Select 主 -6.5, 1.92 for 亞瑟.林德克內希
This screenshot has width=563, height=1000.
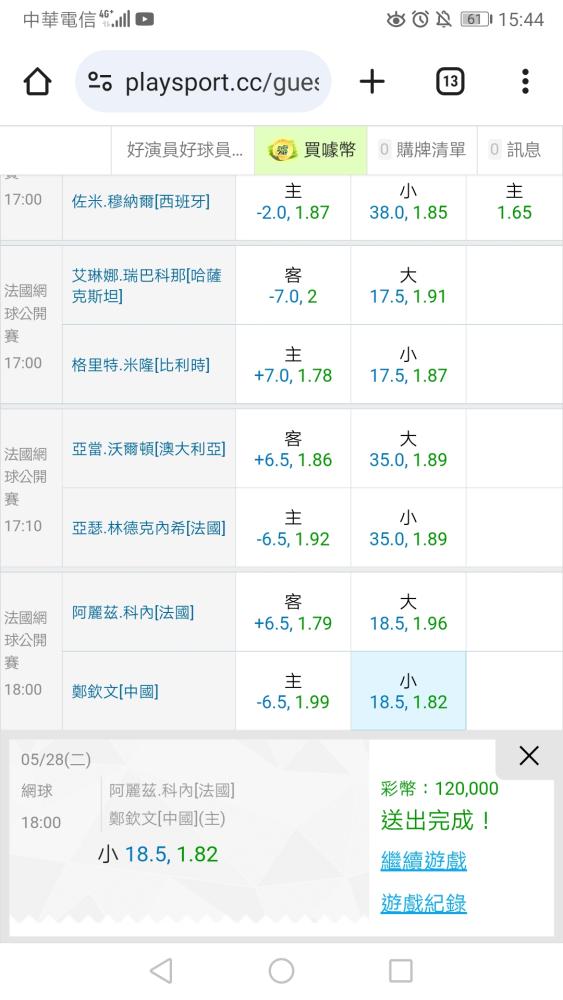(x=293, y=528)
